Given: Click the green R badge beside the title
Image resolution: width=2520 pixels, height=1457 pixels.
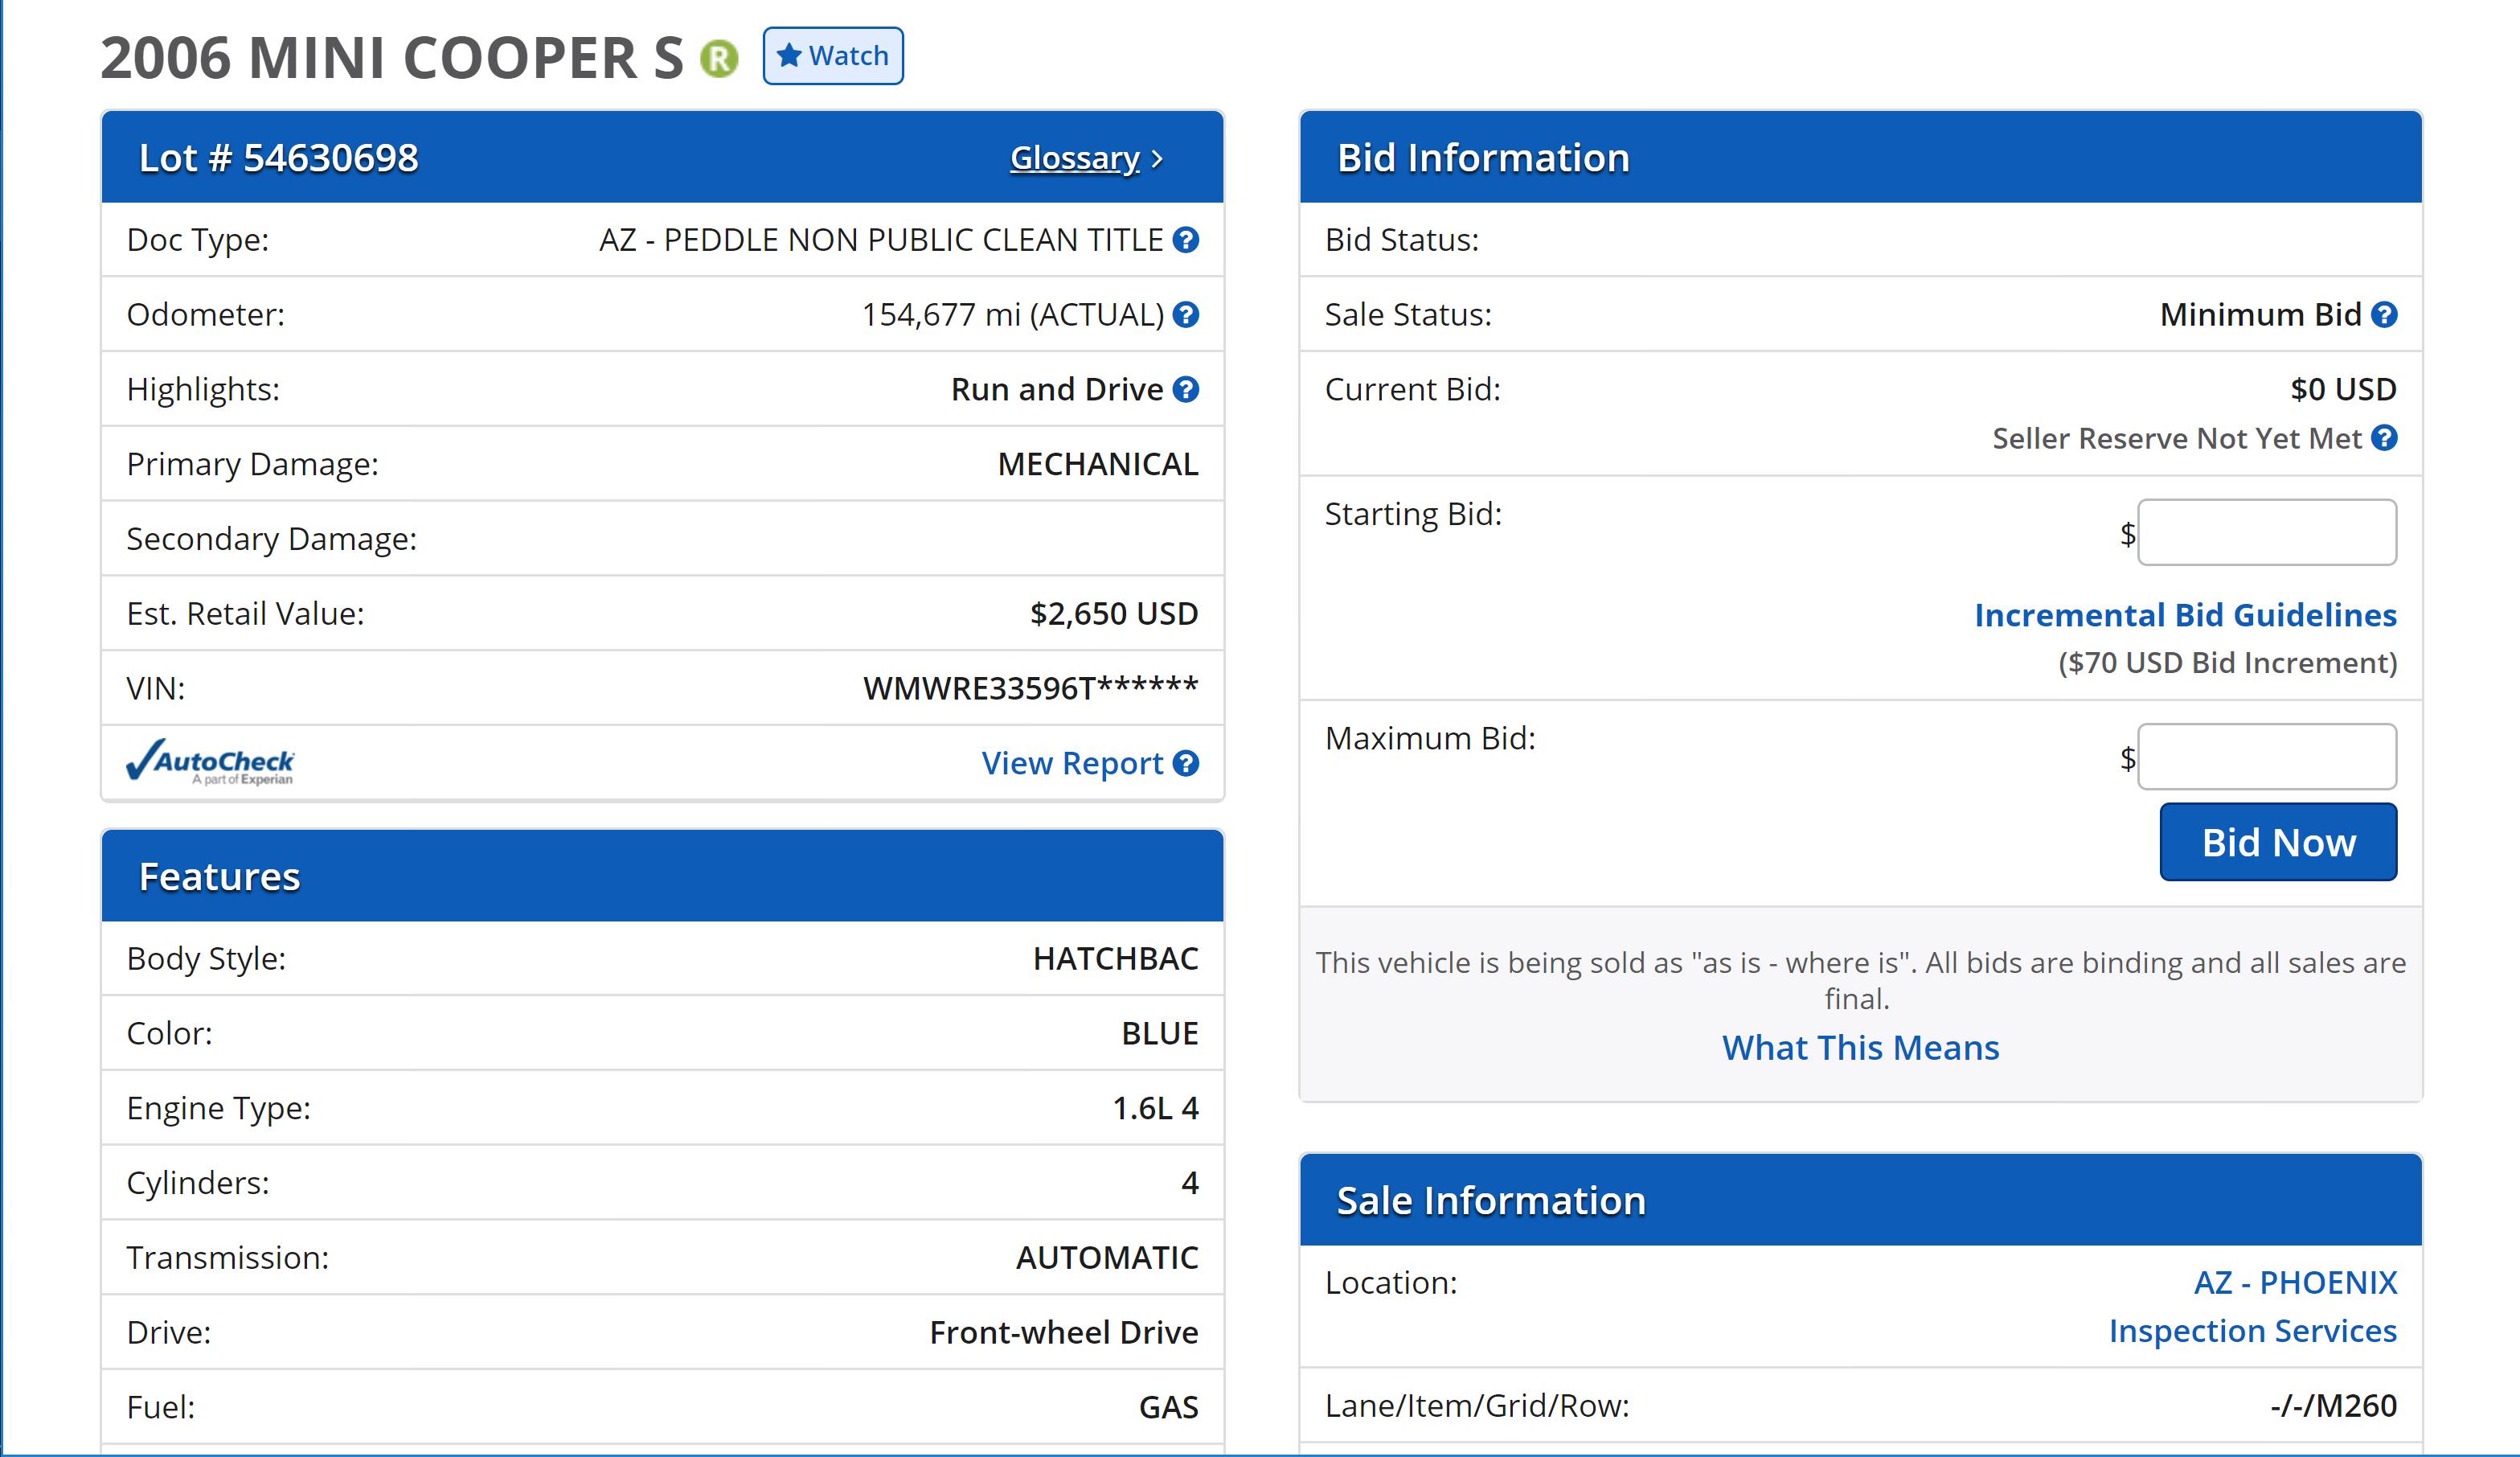Looking at the screenshot, I should point(718,58).
